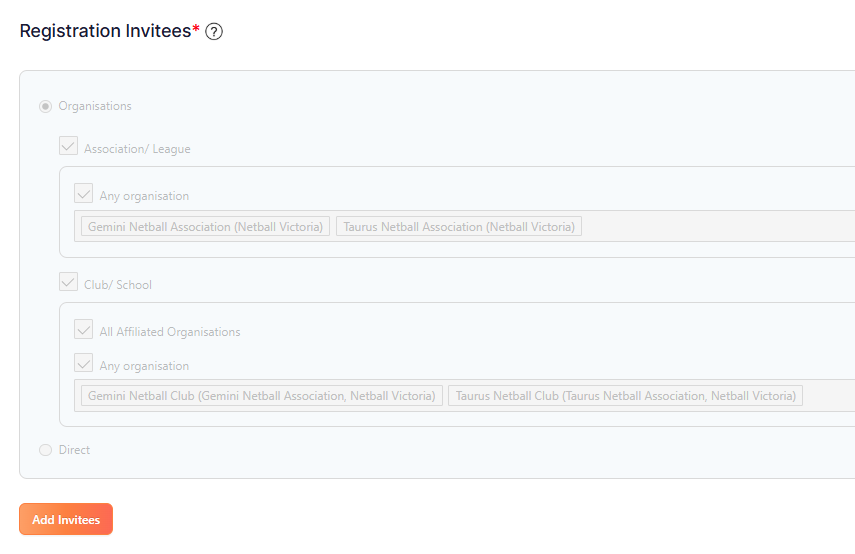Toggle the All Affiliated Organisations checkbox
This screenshot has height=554, width=855.
pos(84,329)
